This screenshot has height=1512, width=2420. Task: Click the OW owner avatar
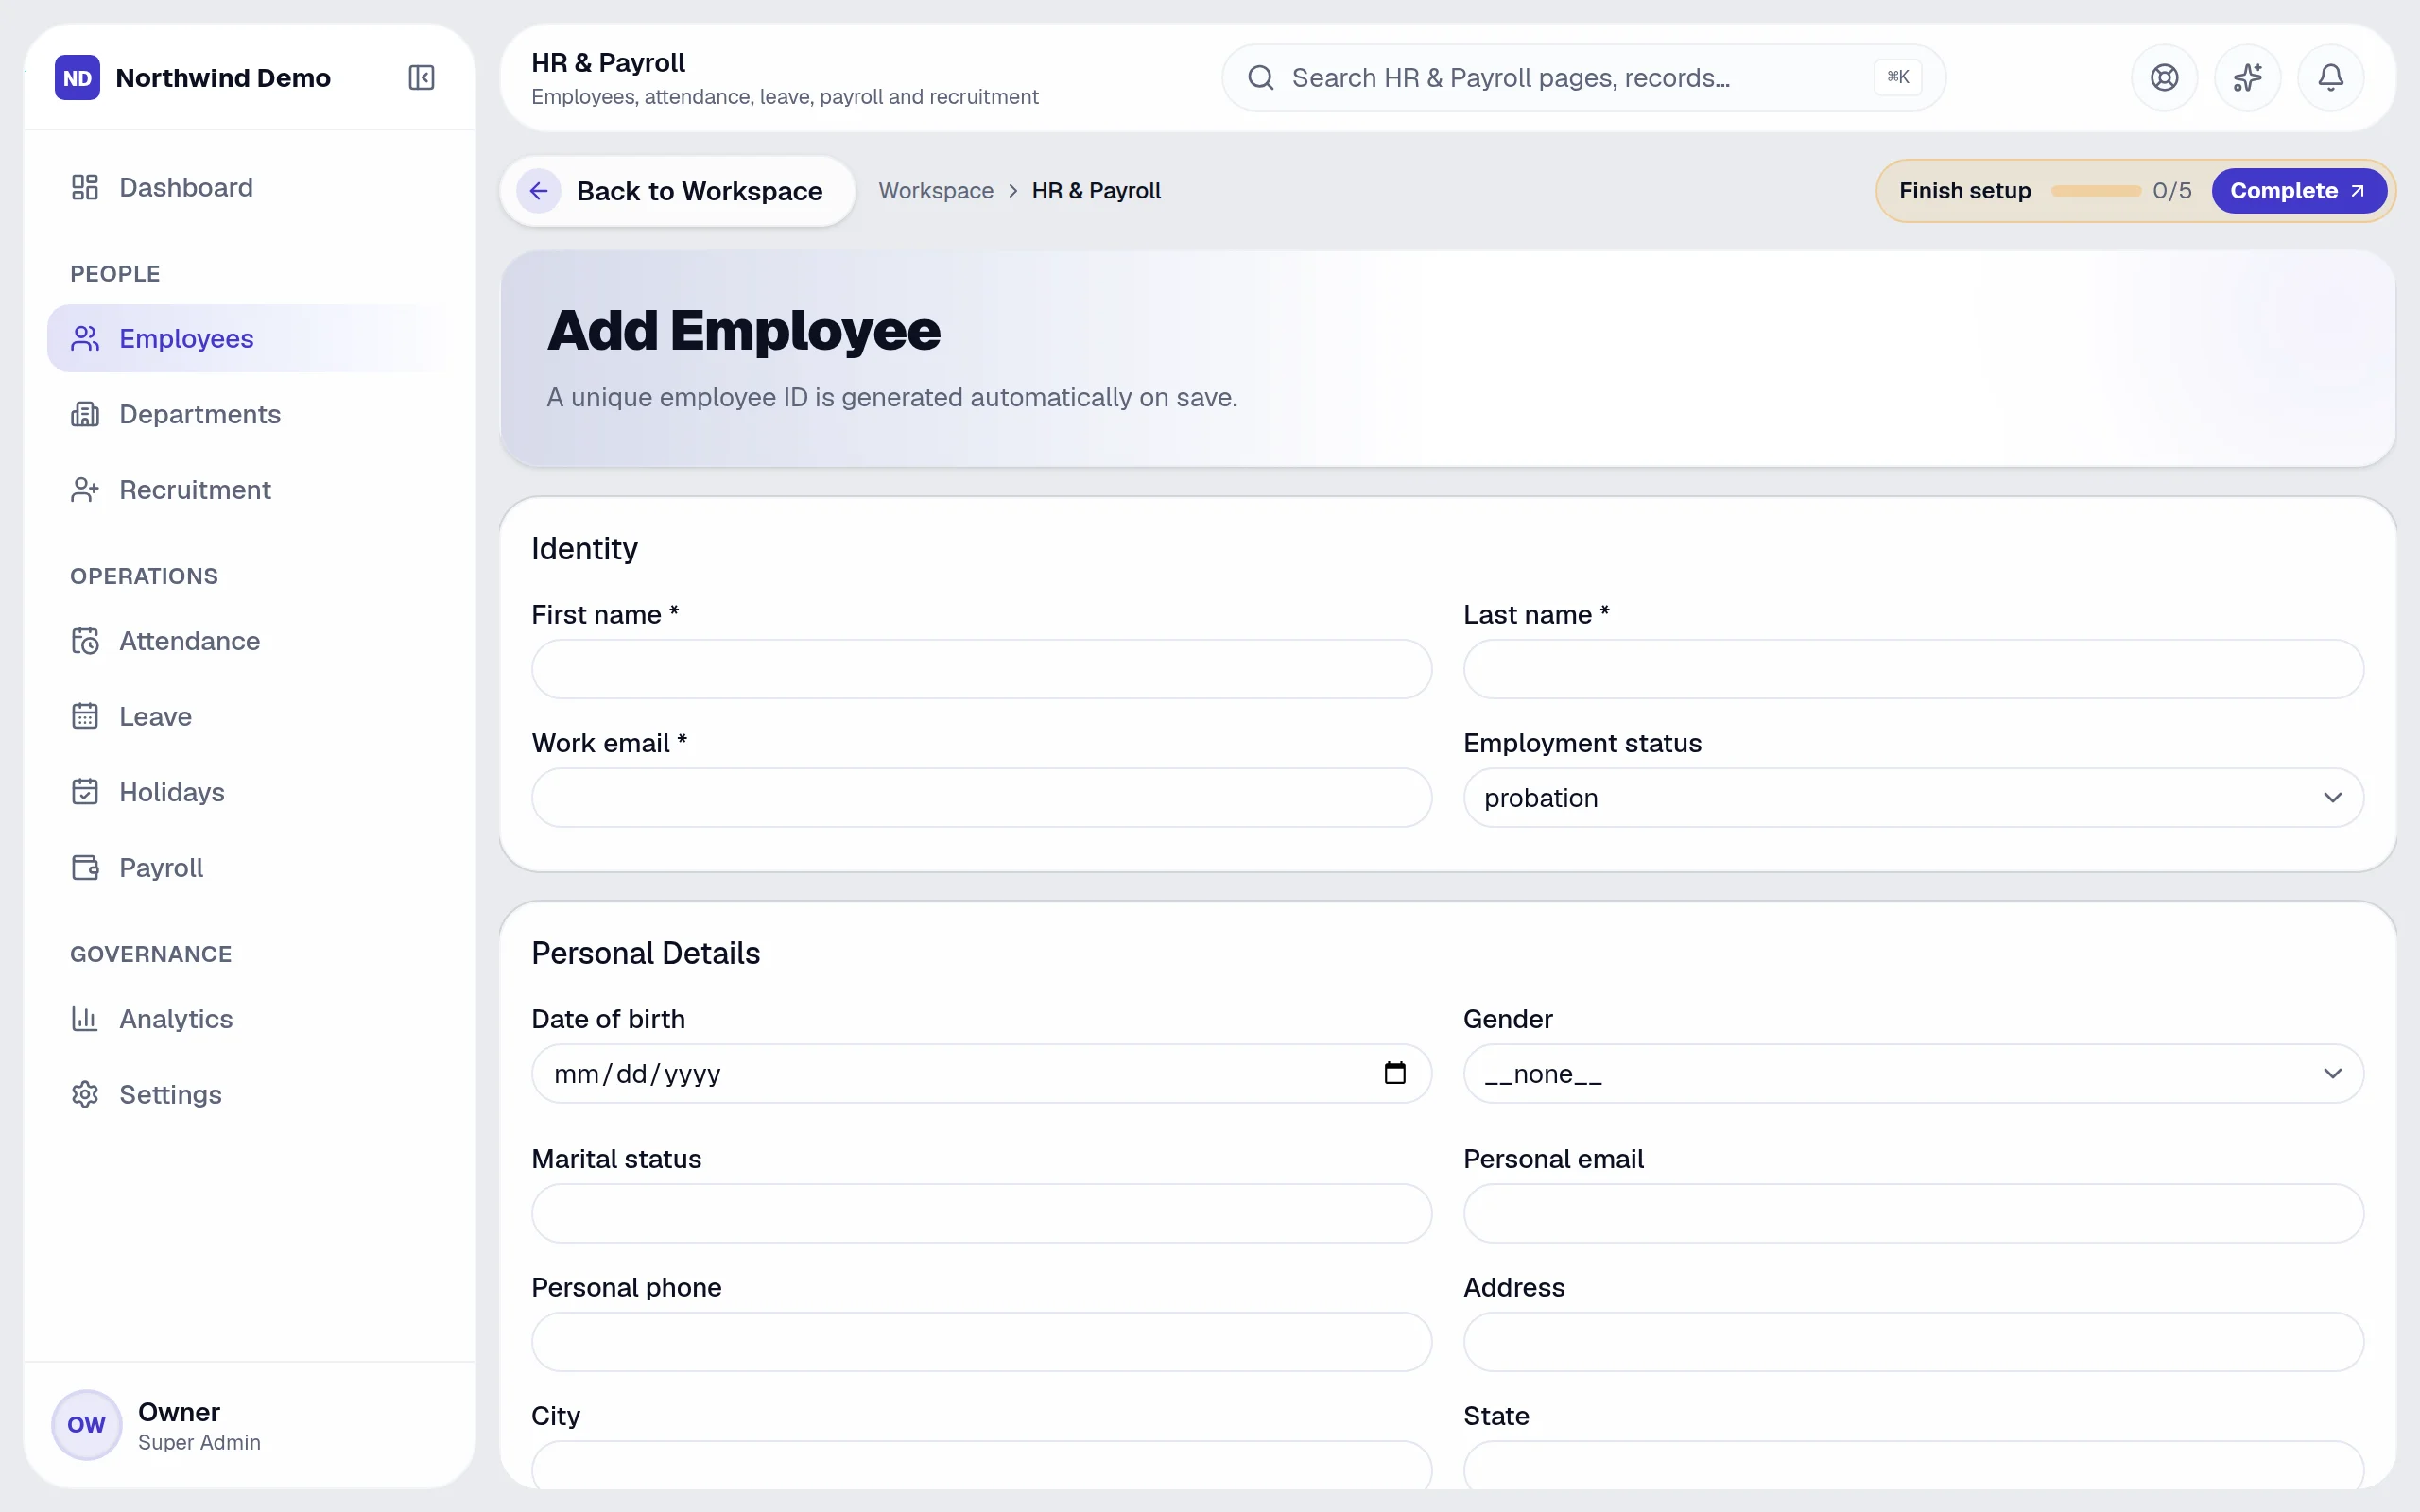(x=87, y=1424)
